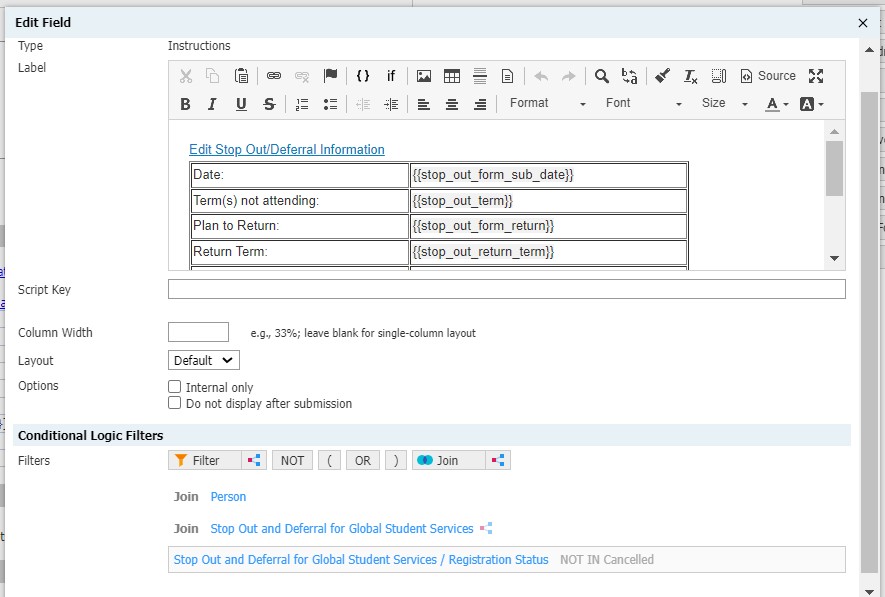Screen dimensions: 885x597
Task: Insert an image via toolbar icon
Action: click(424, 76)
